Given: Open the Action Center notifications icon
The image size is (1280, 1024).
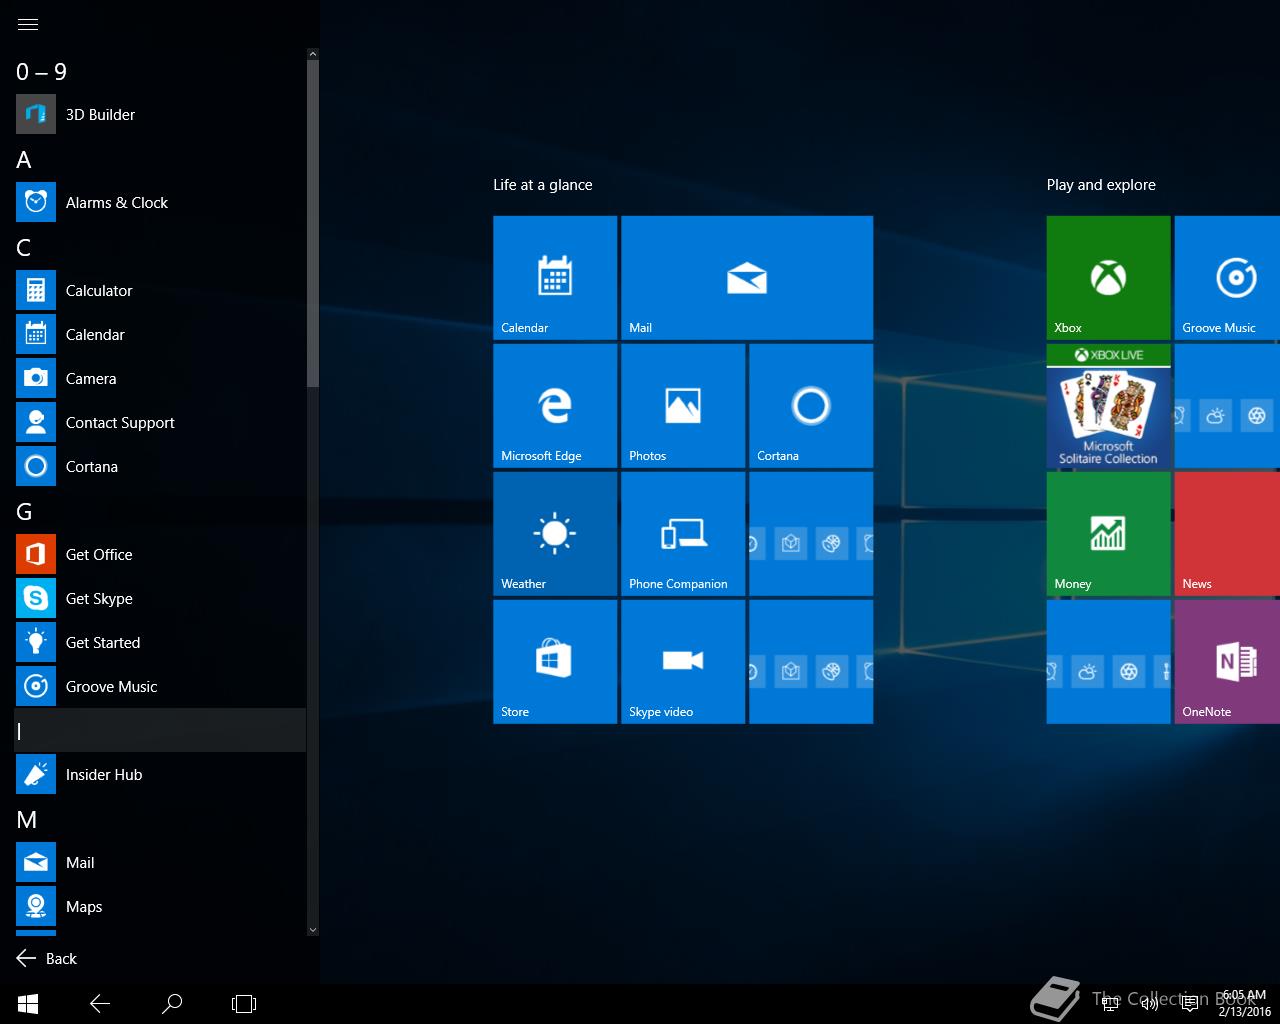Looking at the screenshot, I should 1190,1003.
